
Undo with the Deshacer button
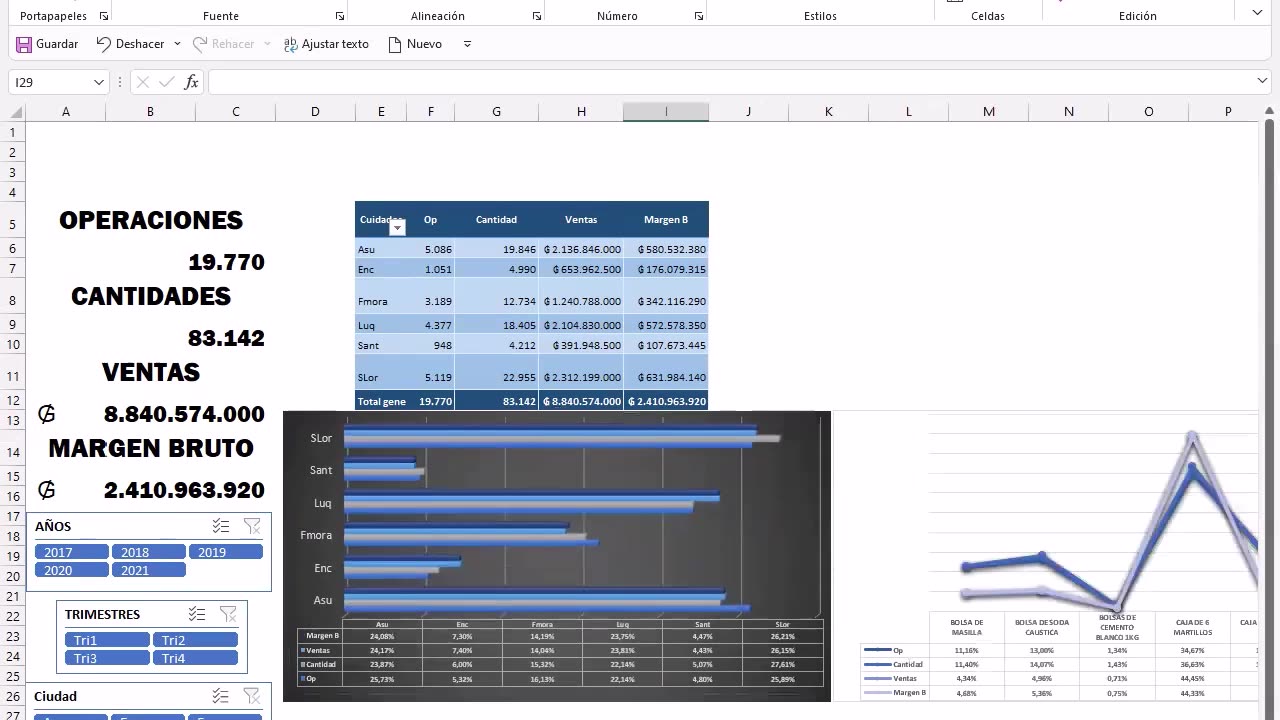click(130, 44)
